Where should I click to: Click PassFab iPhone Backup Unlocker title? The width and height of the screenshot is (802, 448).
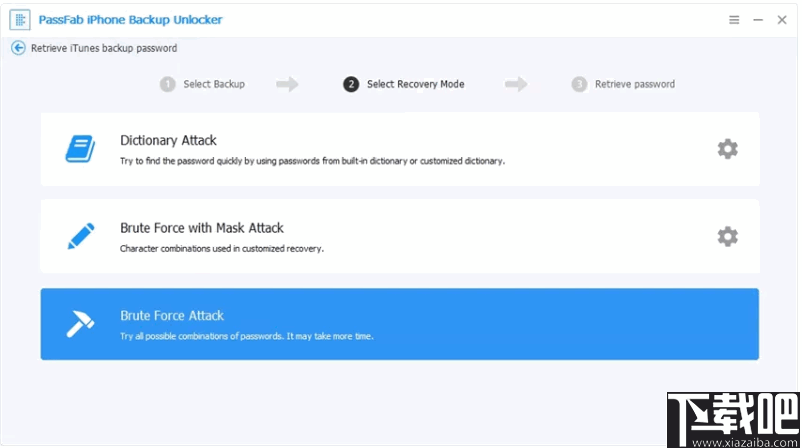pos(130,20)
